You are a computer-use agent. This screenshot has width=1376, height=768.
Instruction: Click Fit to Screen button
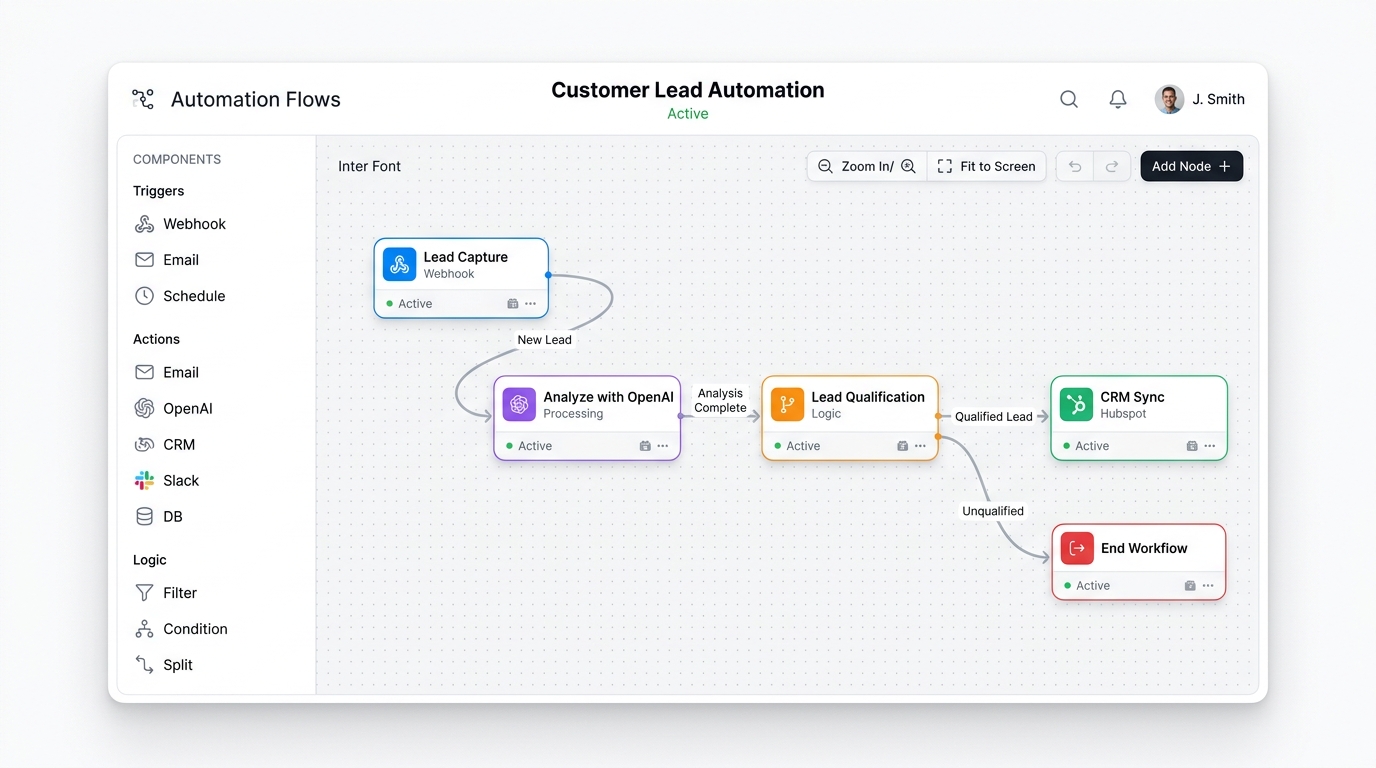coord(986,166)
